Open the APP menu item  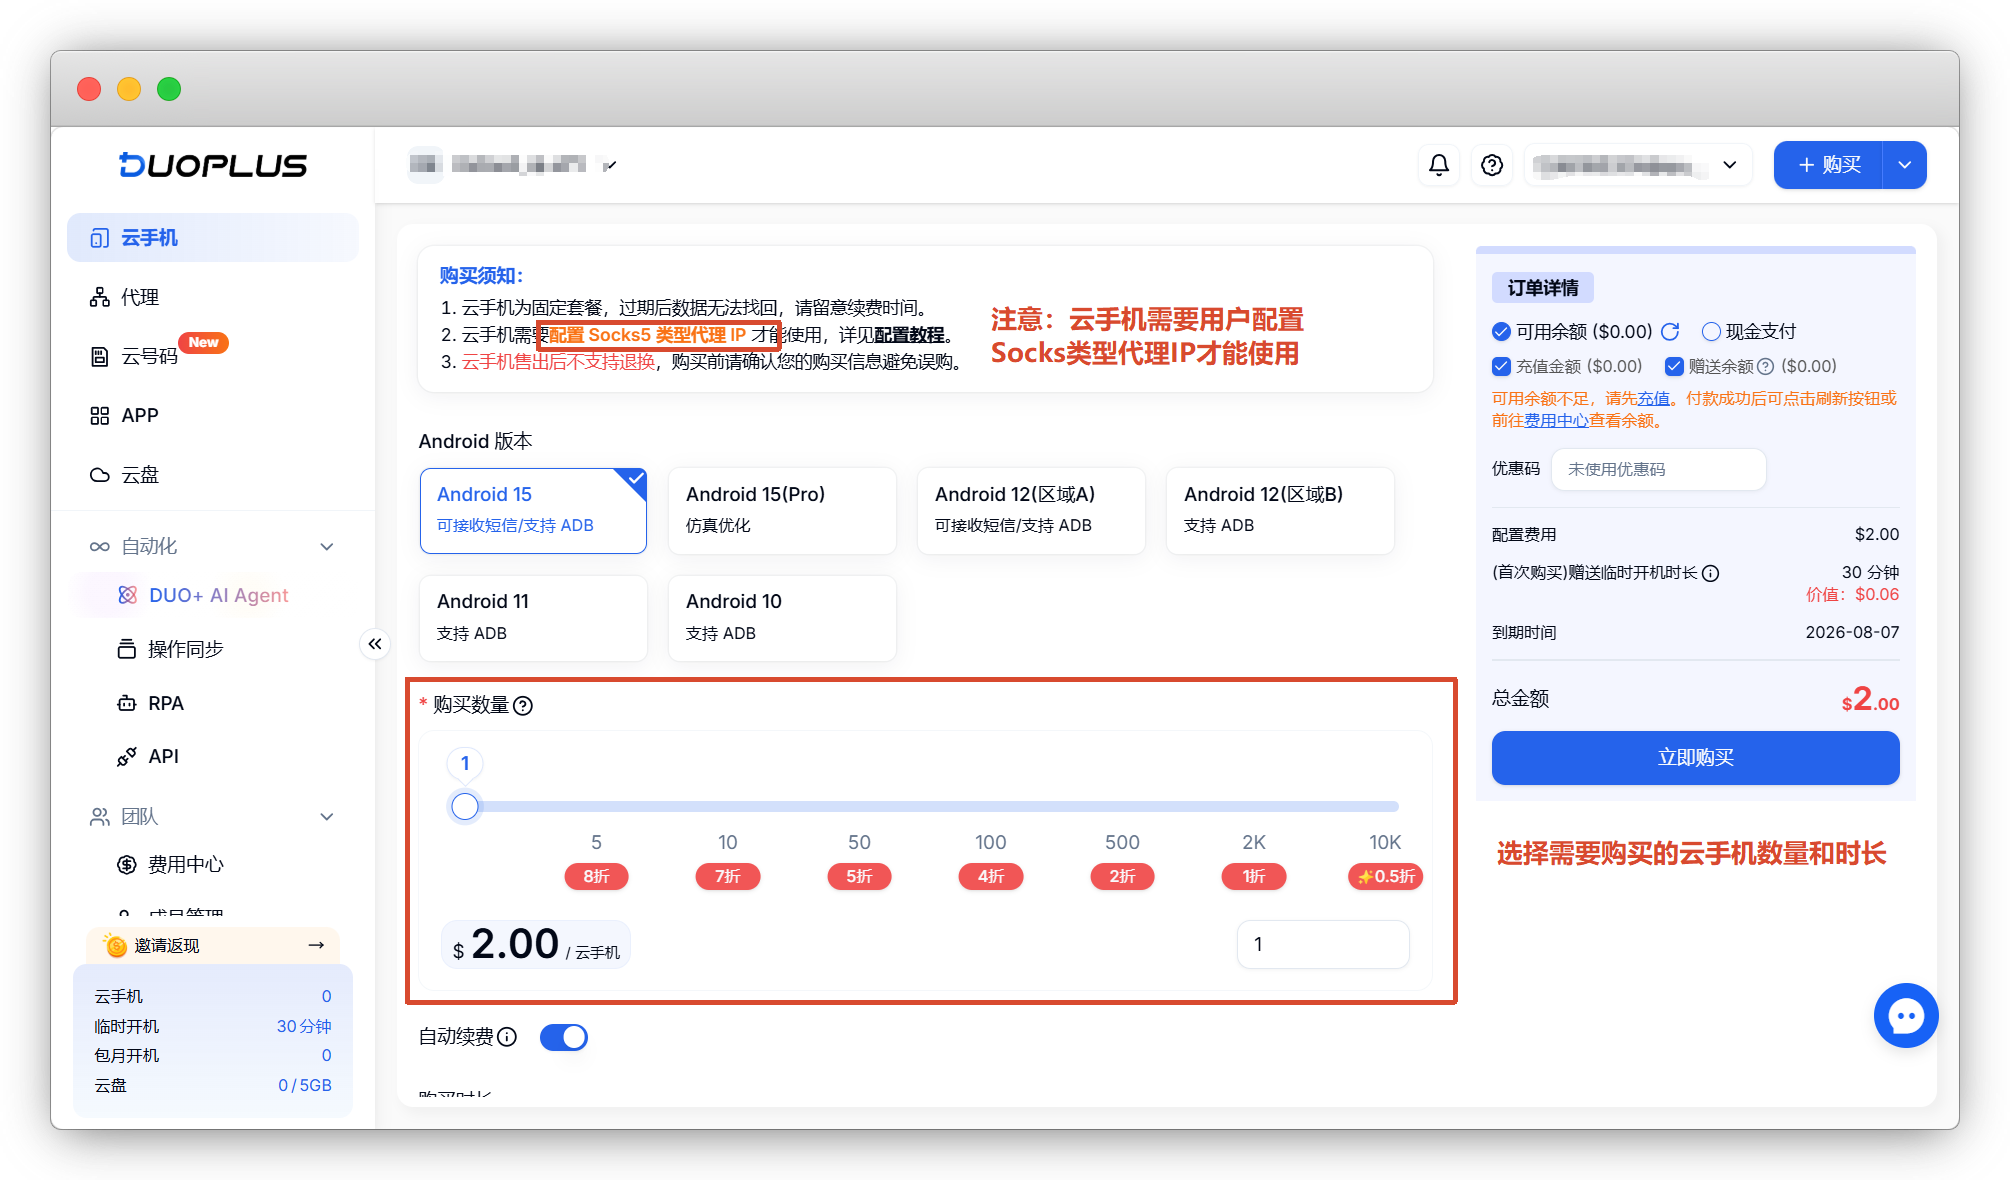point(212,416)
